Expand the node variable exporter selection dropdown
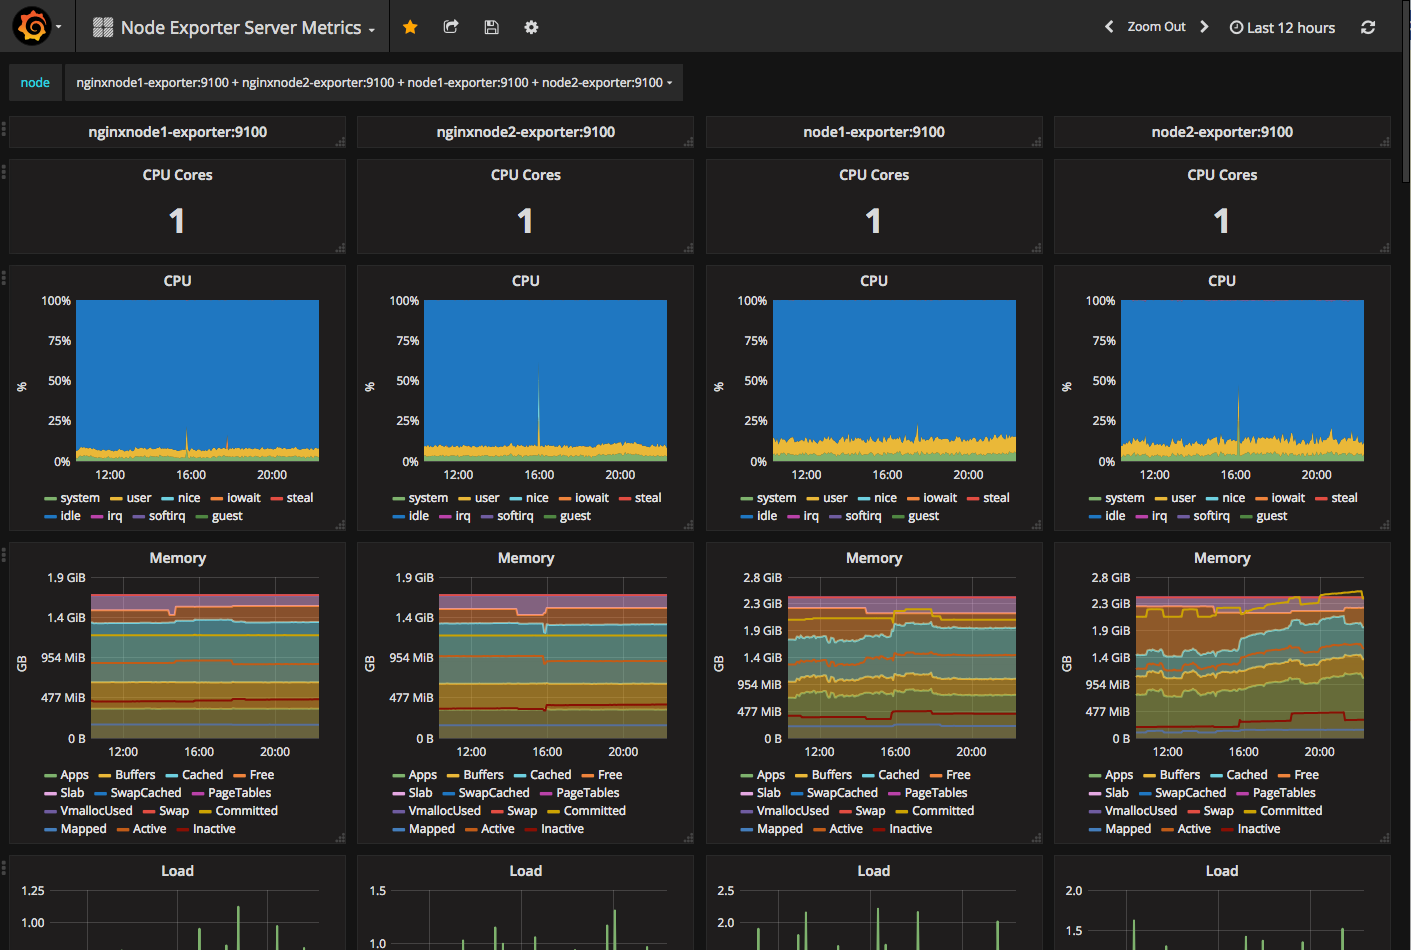 [373, 83]
